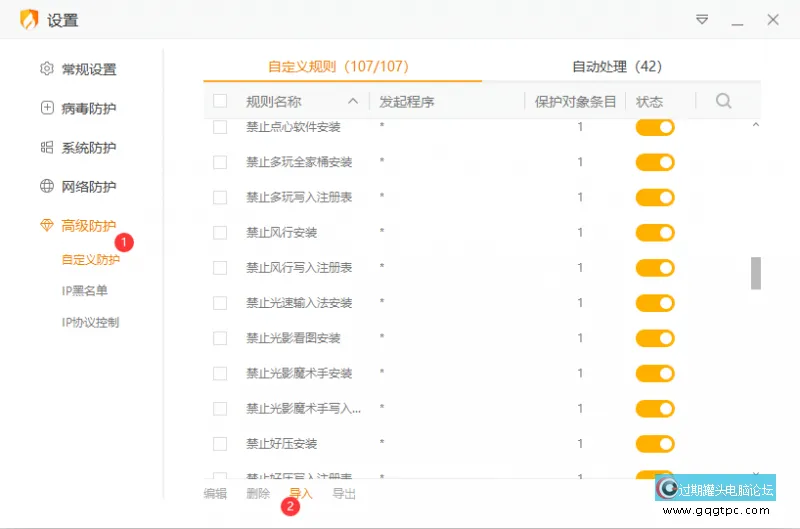Click 导出 to export rules

point(344,493)
